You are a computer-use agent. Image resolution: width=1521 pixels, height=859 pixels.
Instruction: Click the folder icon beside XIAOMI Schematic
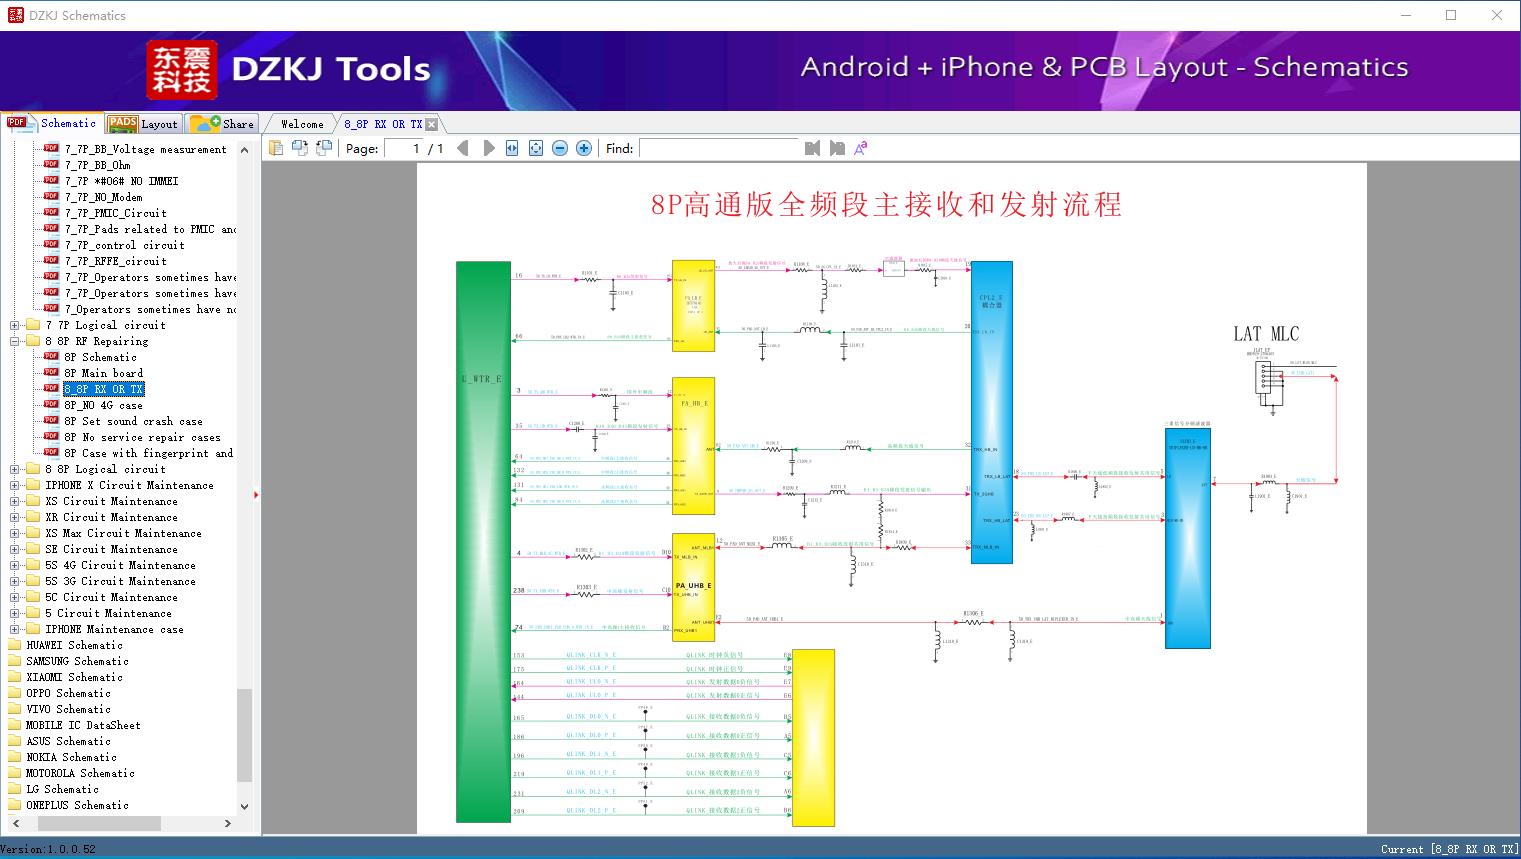click(x=14, y=677)
